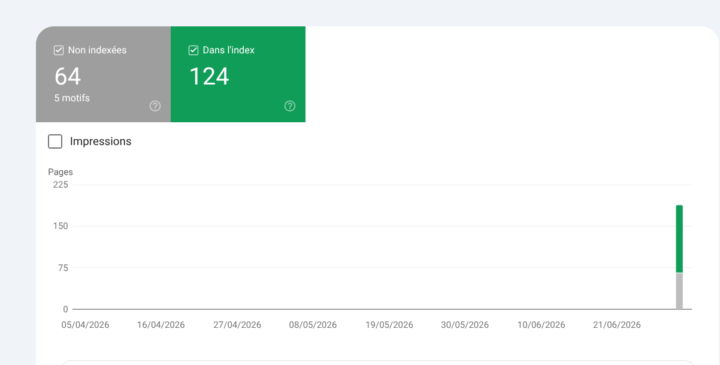The height and width of the screenshot is (365, 720).
Task: Click the 16/04/2026 date label
Action: coord(161,325)
